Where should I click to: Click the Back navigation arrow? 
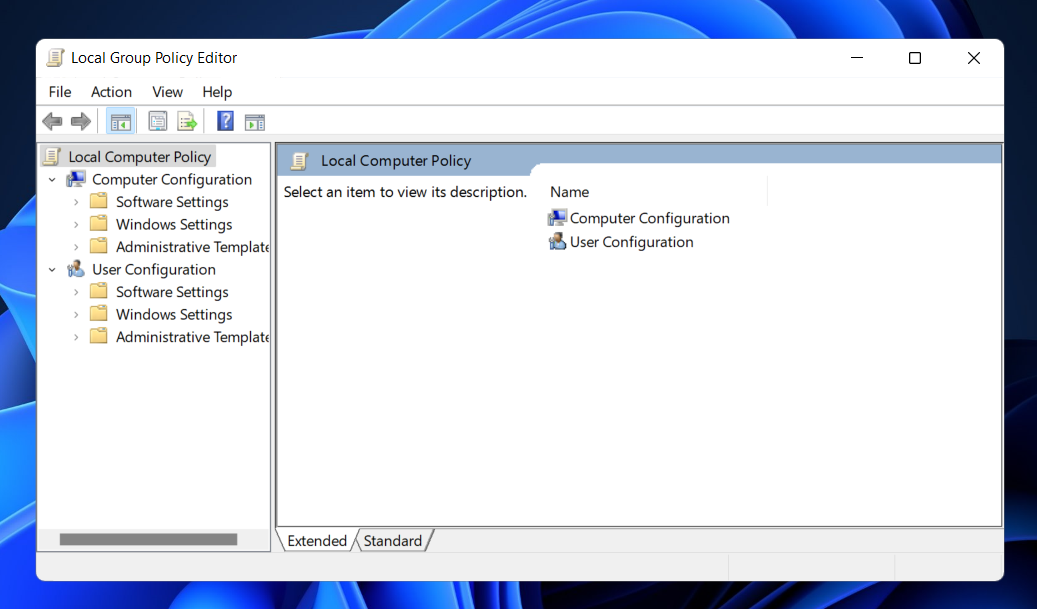[52, 121]
